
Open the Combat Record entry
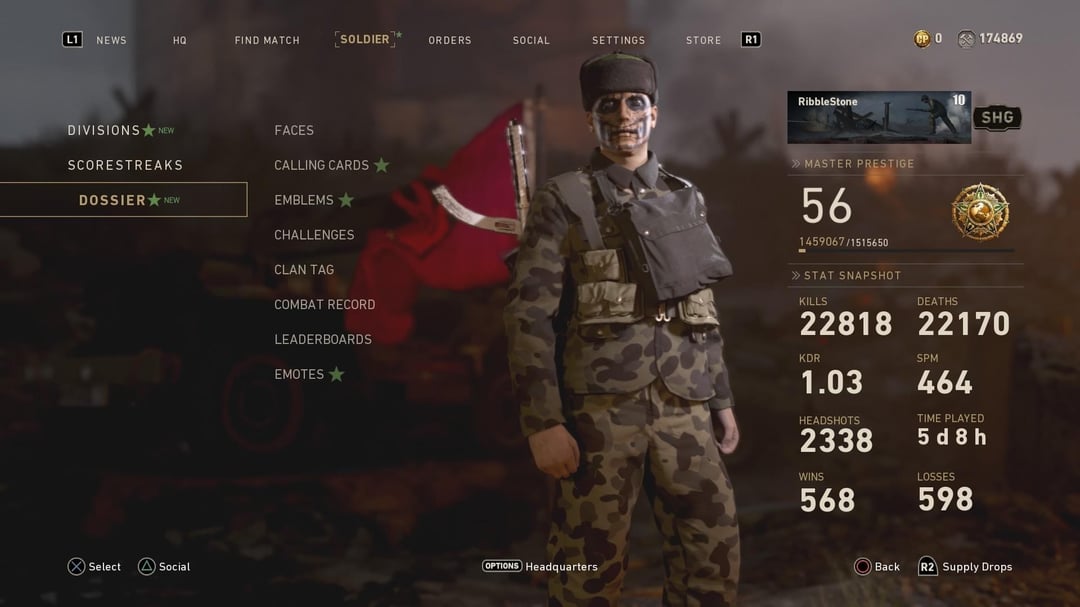click(x=324, y=305)
